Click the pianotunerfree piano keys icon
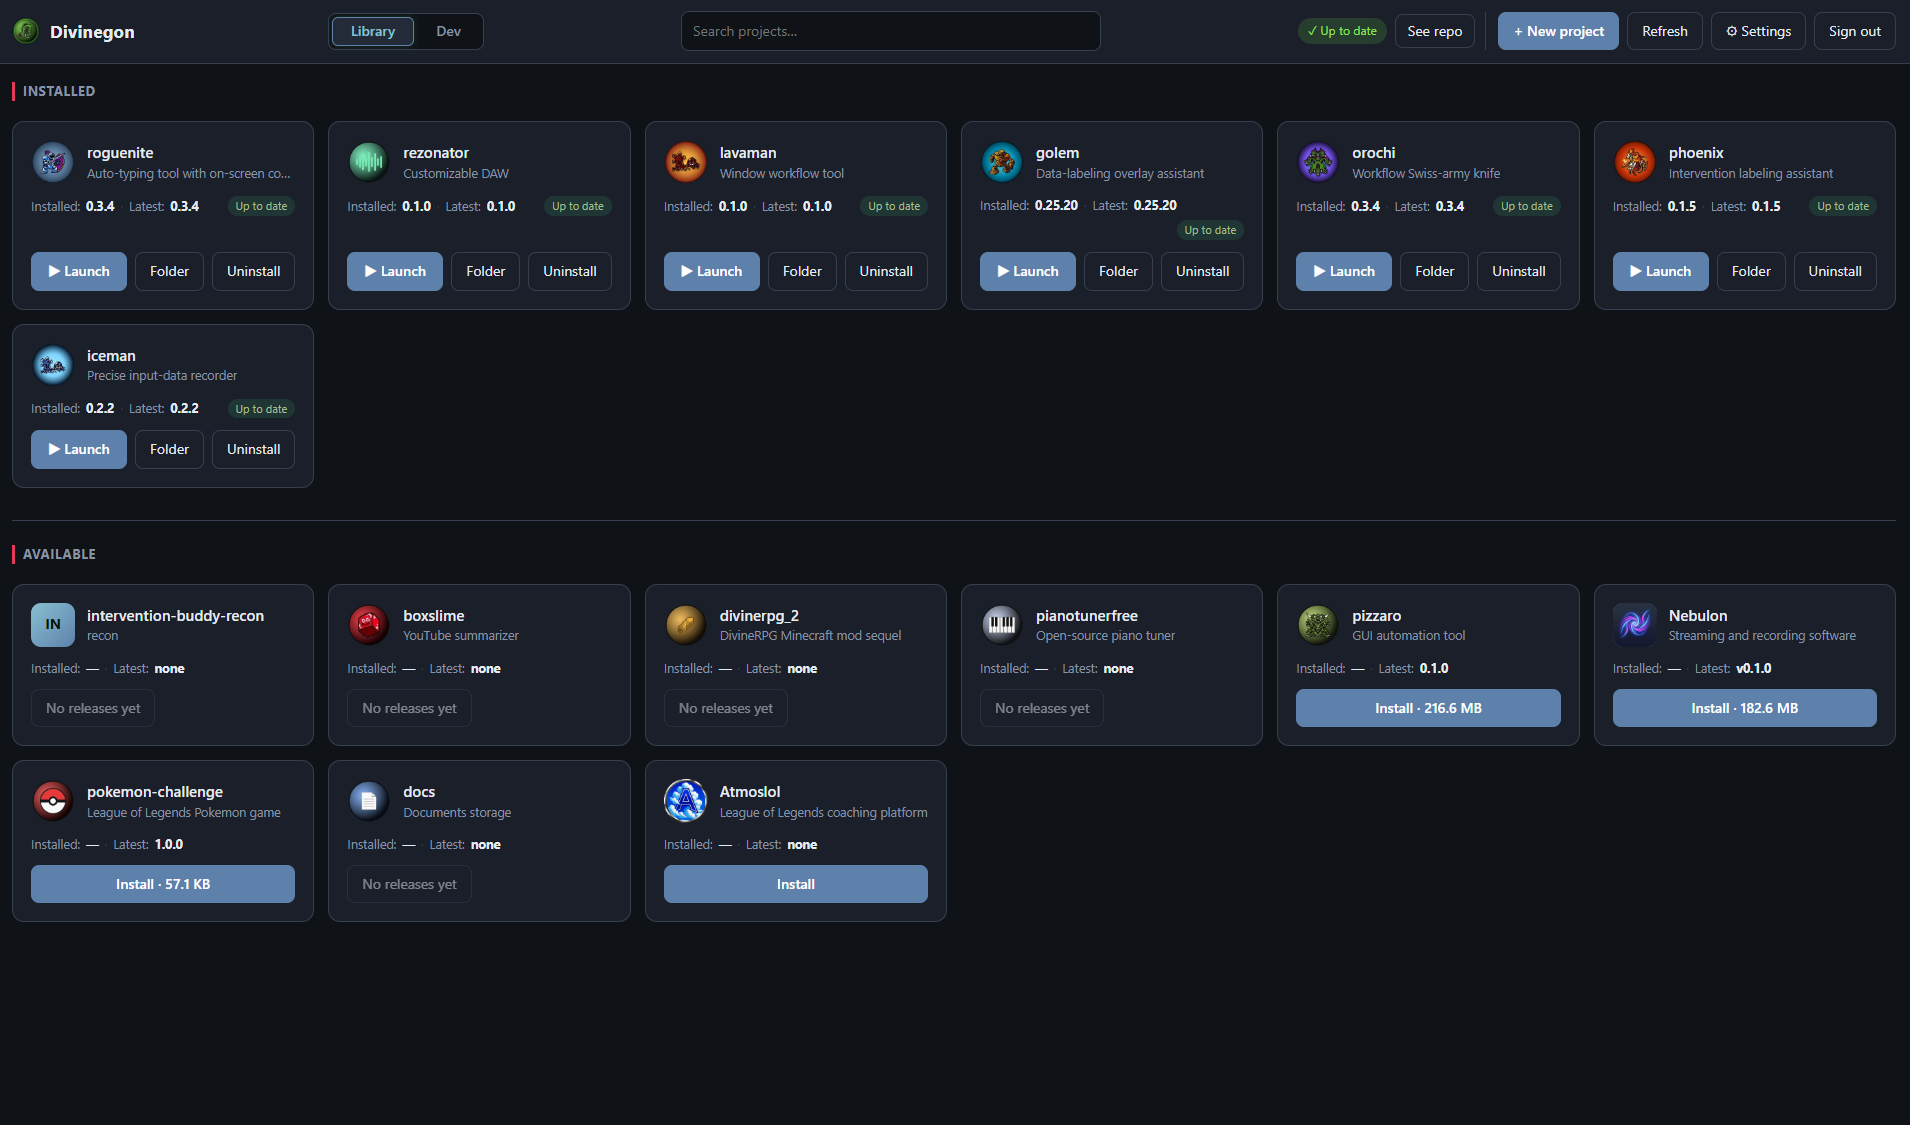This screenshot has width=1910, height=1125. pos(1001,625)
